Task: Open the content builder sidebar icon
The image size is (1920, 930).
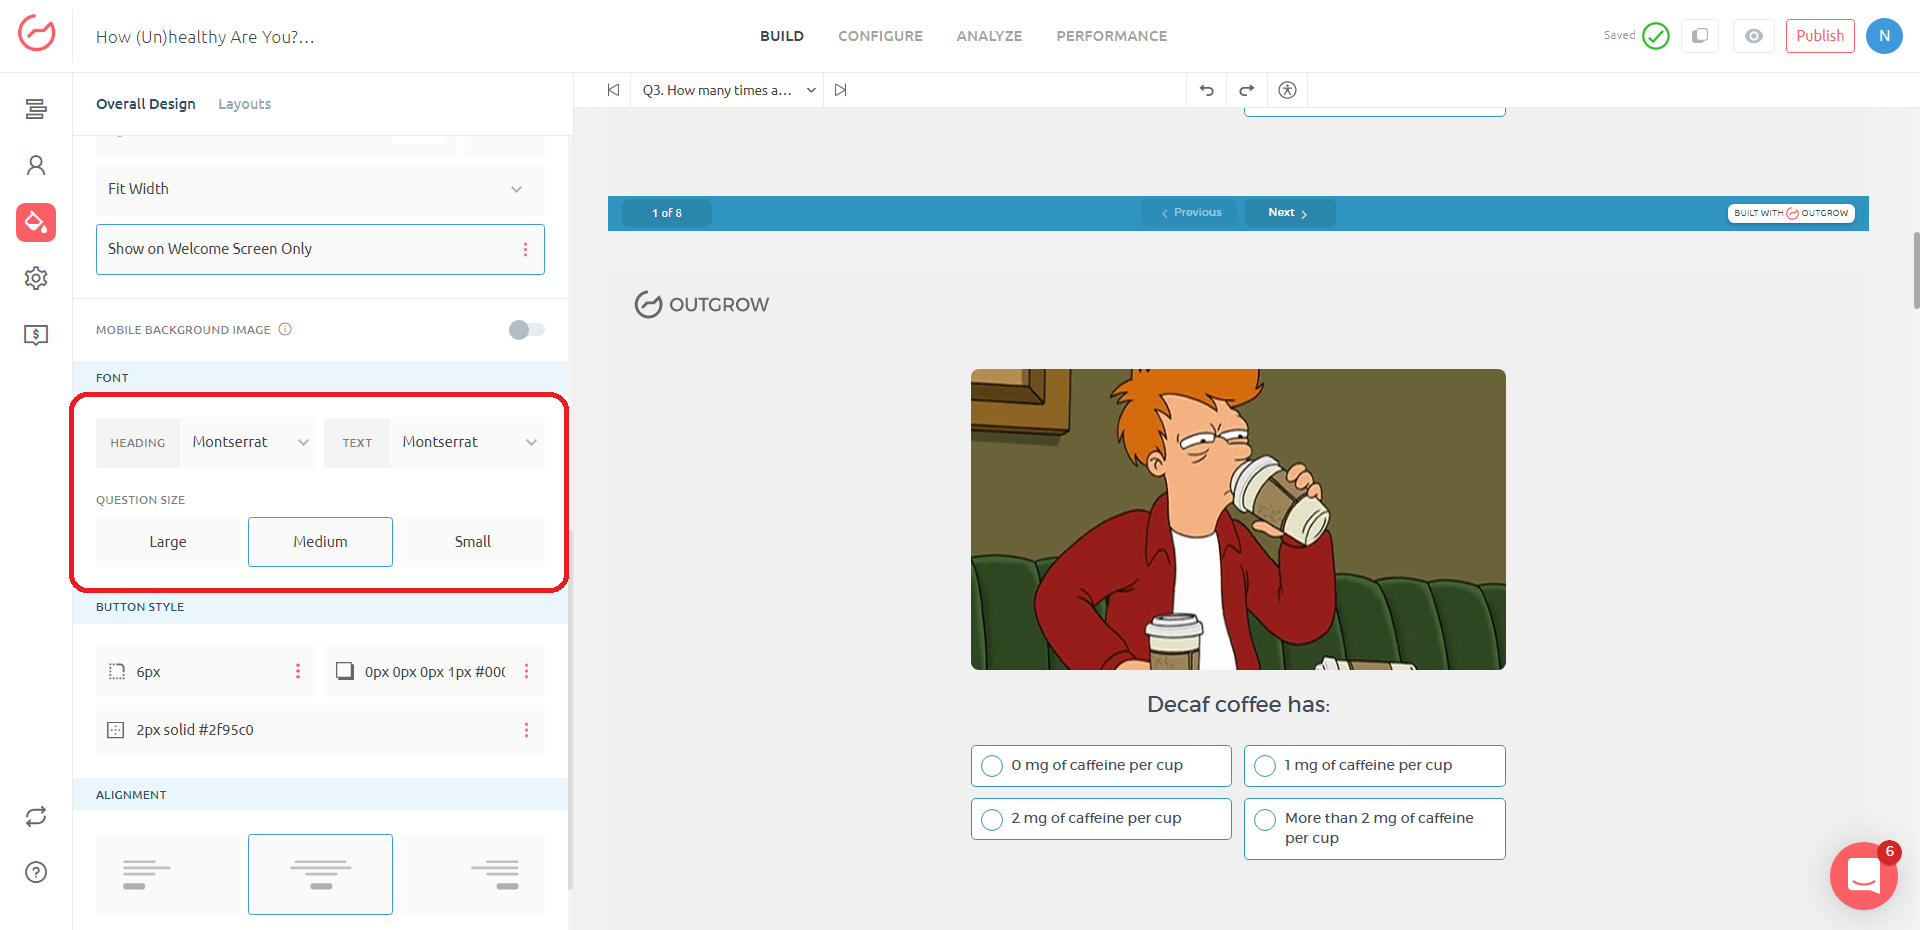Action: tap(36, 109)
